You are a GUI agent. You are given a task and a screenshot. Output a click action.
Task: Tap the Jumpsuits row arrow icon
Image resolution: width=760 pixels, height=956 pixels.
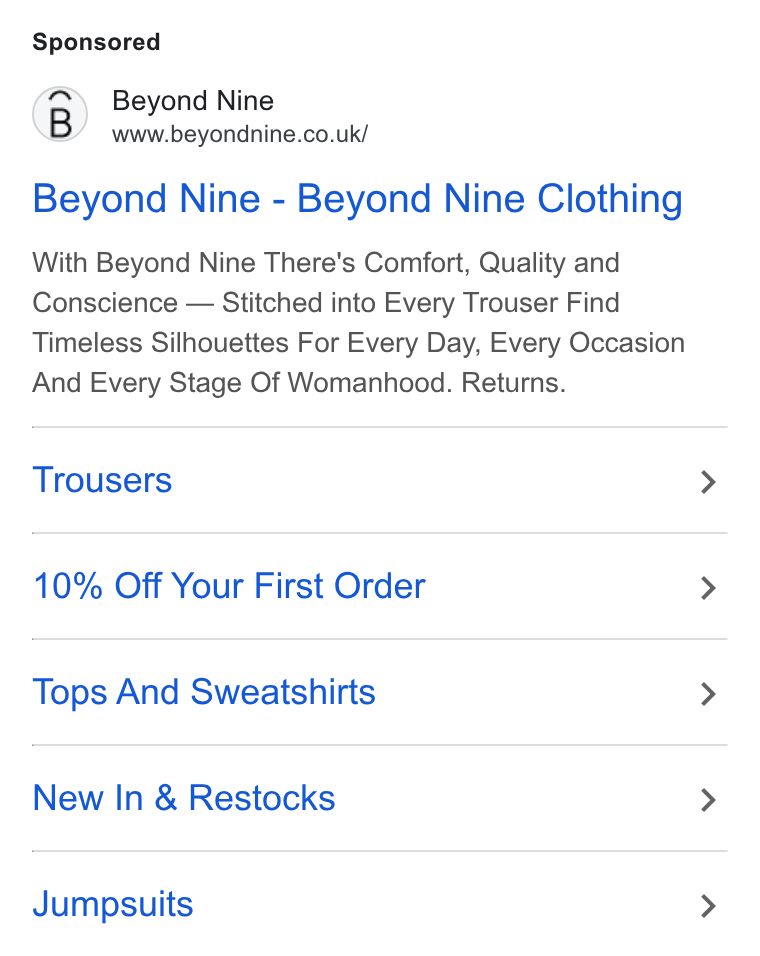coord(708,906)
